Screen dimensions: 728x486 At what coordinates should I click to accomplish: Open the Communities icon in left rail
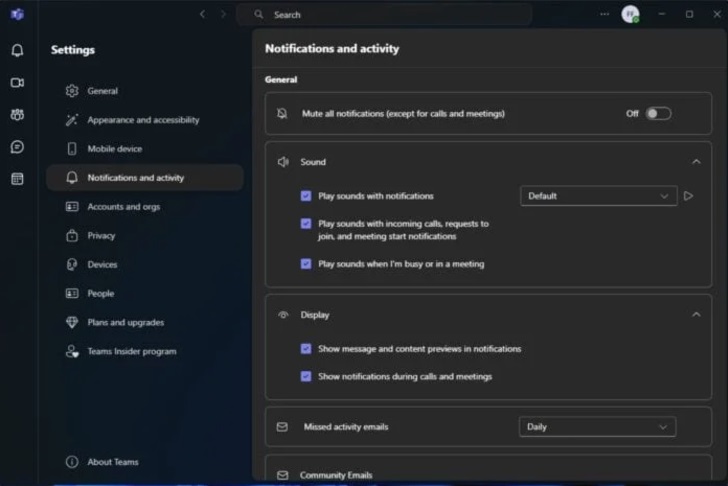[x=17, y=115]
